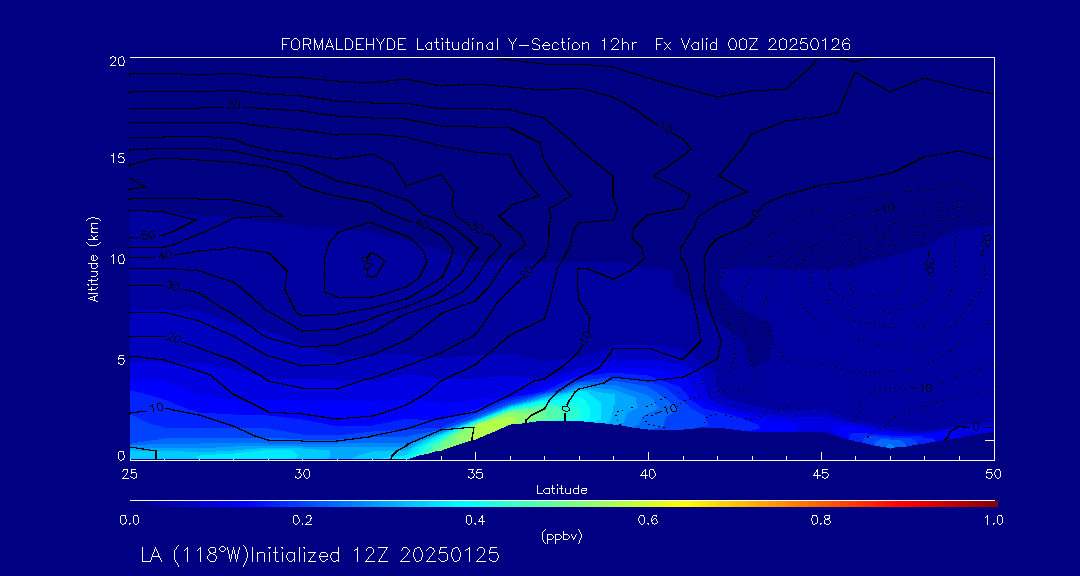Click the 0.4 color scale tick label

coord(475,521)
